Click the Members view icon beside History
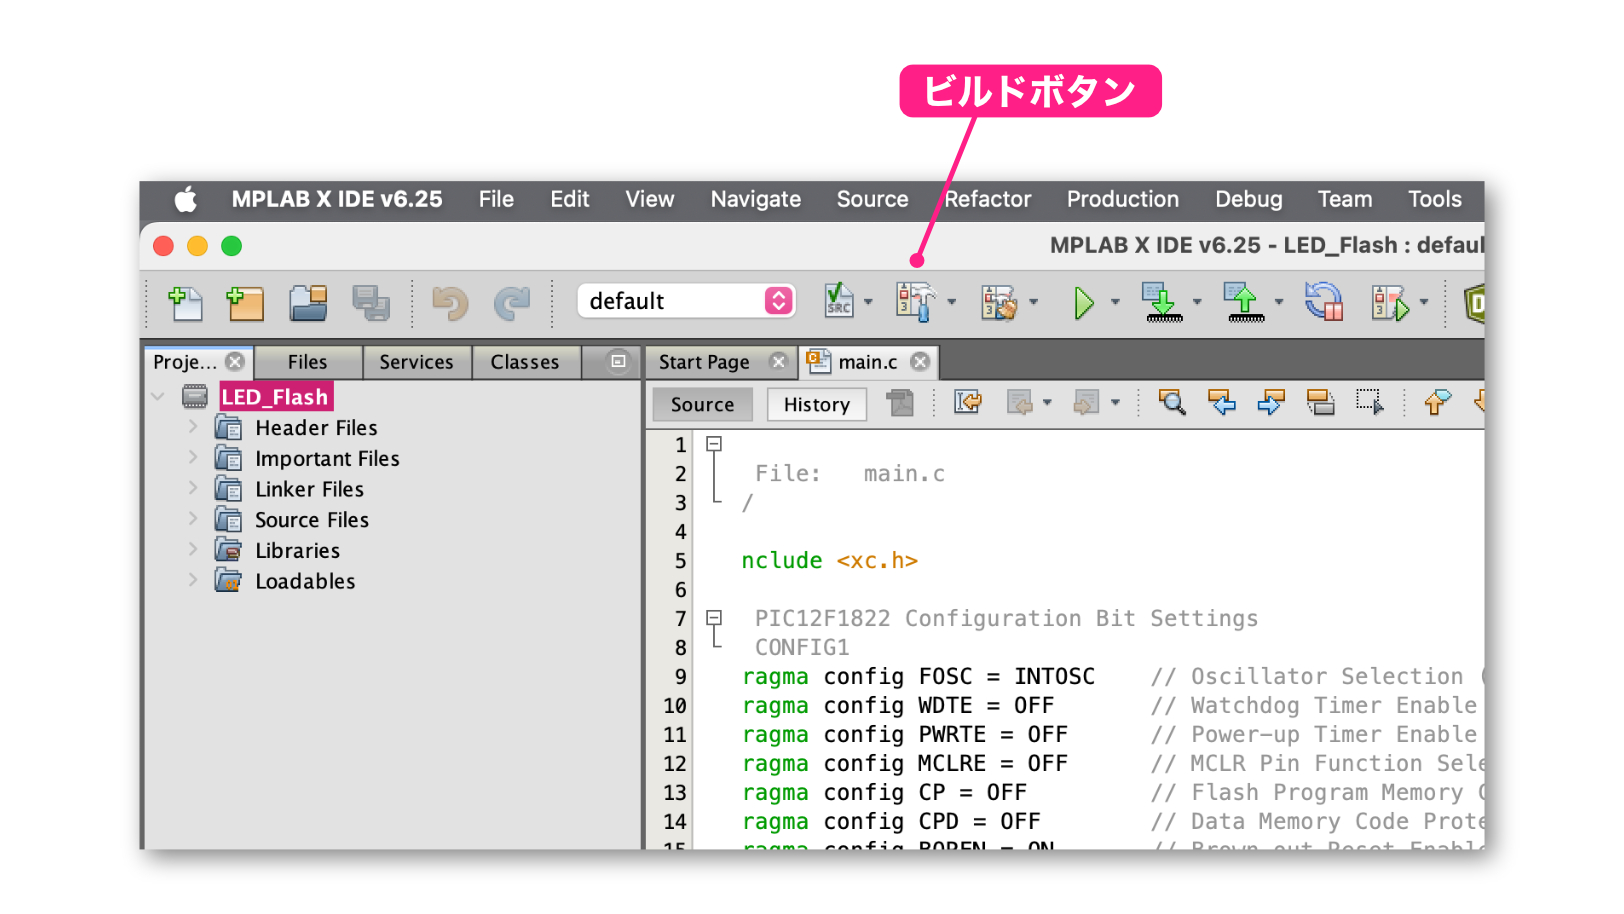Viewport: 1624px width, 914px height. (900, 403)
